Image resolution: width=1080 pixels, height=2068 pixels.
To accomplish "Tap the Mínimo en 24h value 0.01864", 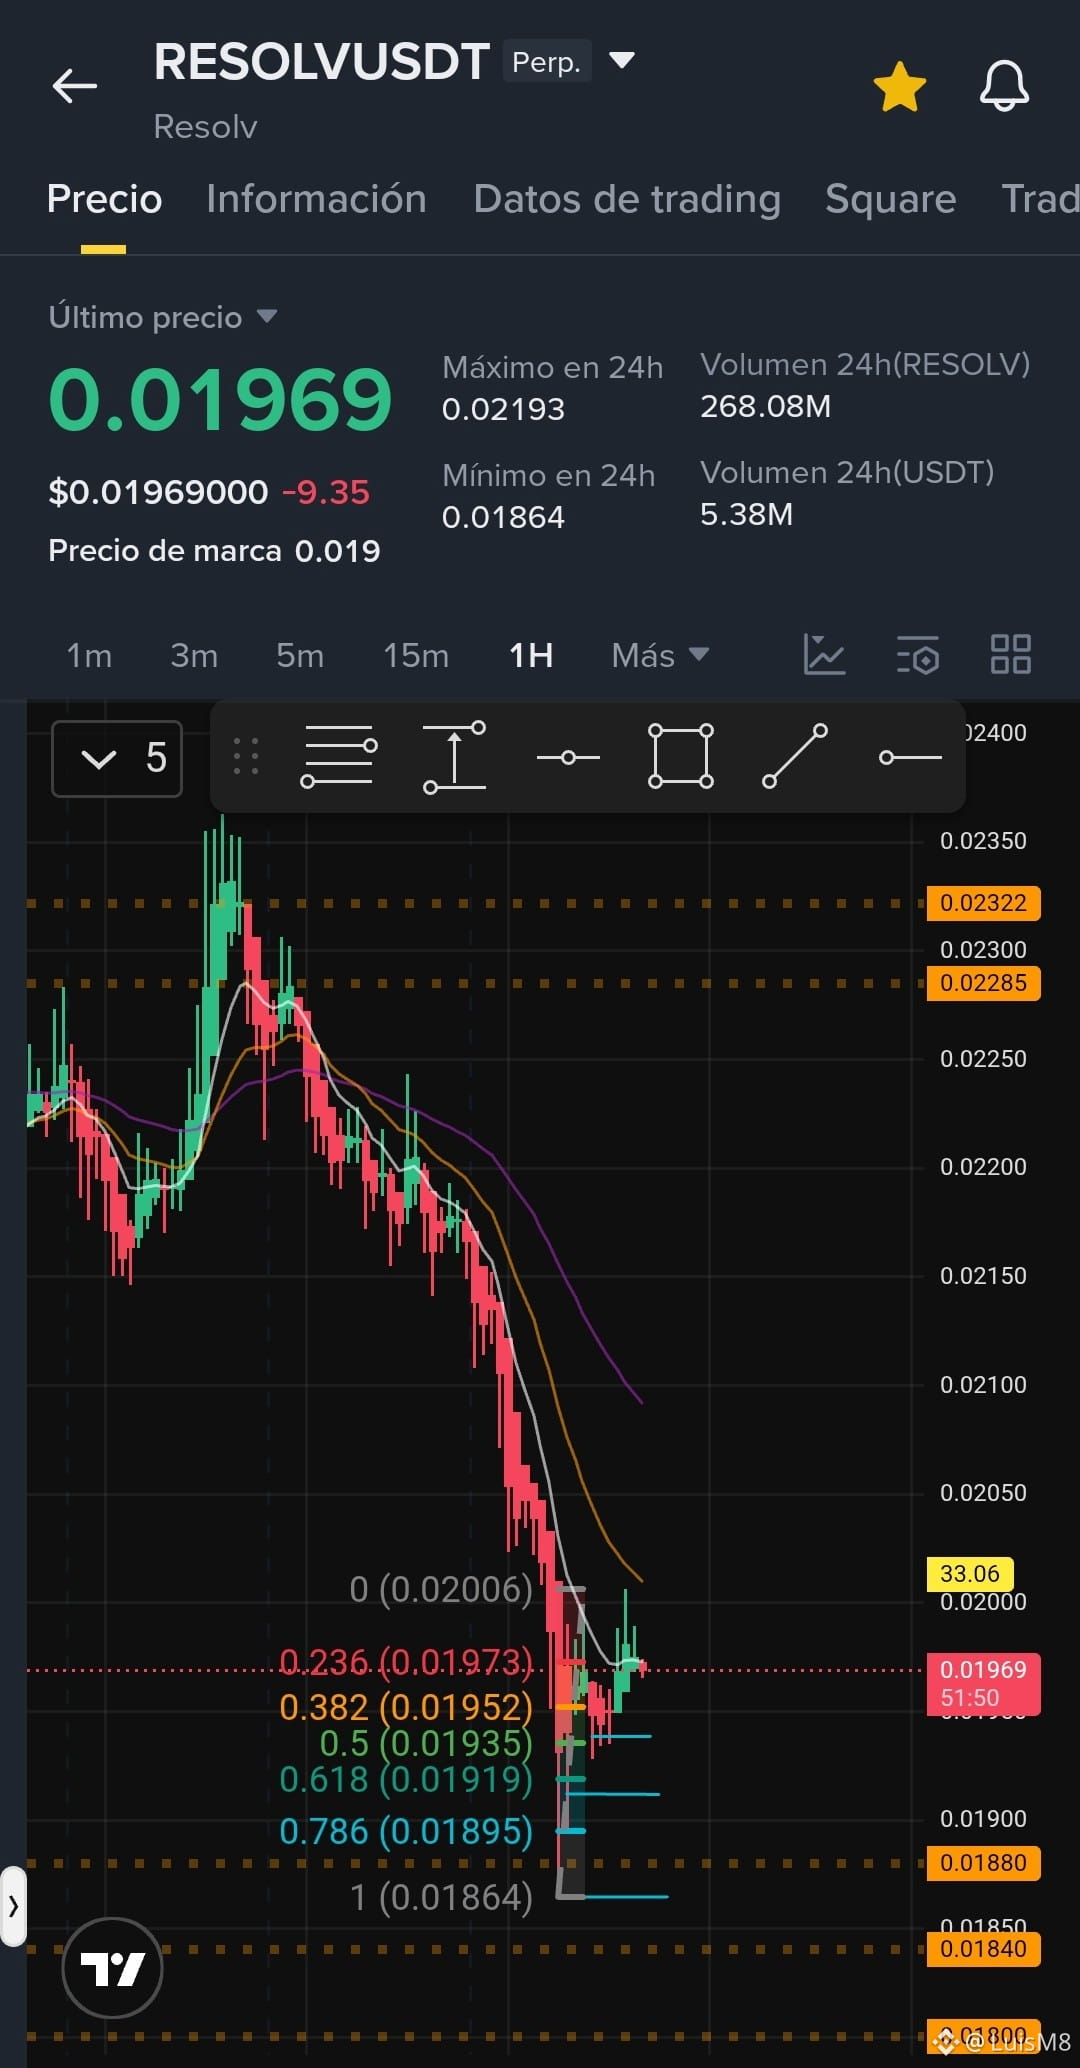I will click(x=503, y=517).
